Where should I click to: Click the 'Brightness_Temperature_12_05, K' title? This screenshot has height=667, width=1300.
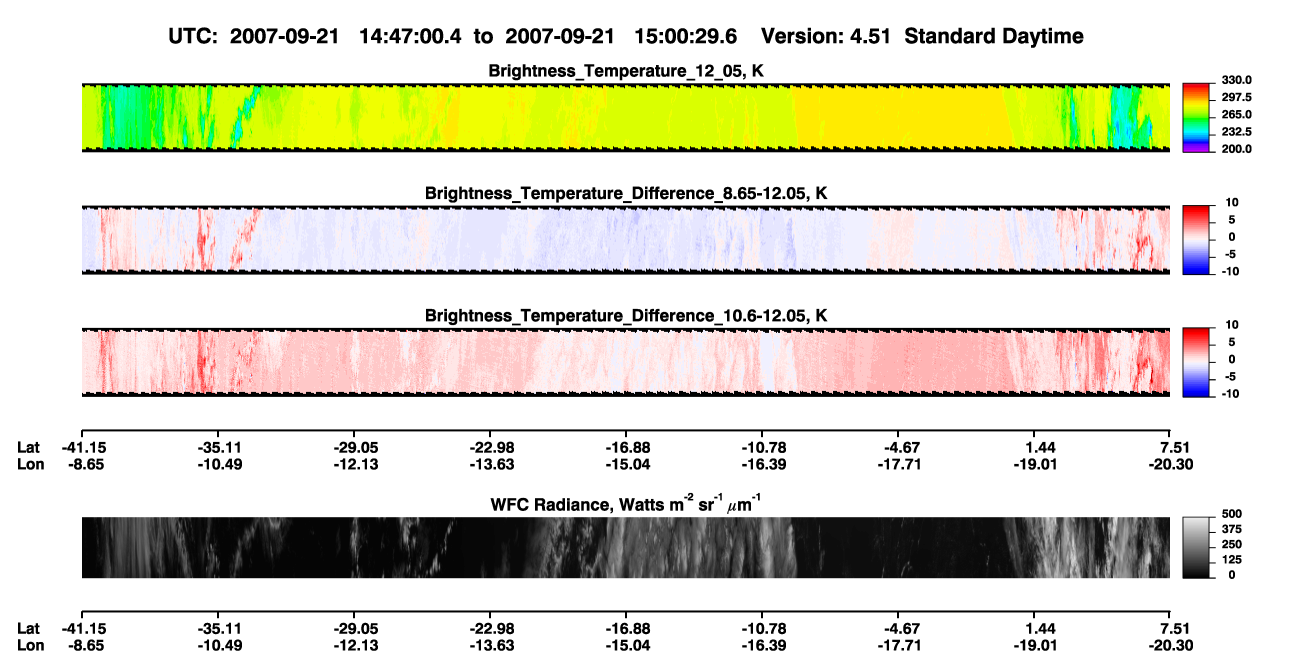pyautogui.click(x=626, y=71)
